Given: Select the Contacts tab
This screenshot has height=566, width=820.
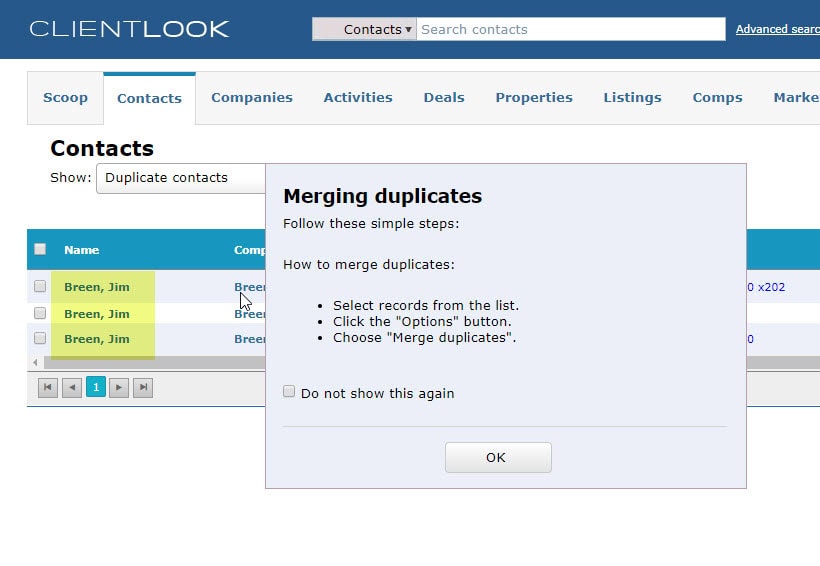Looking at the screenshot, I should pos(150,98).
